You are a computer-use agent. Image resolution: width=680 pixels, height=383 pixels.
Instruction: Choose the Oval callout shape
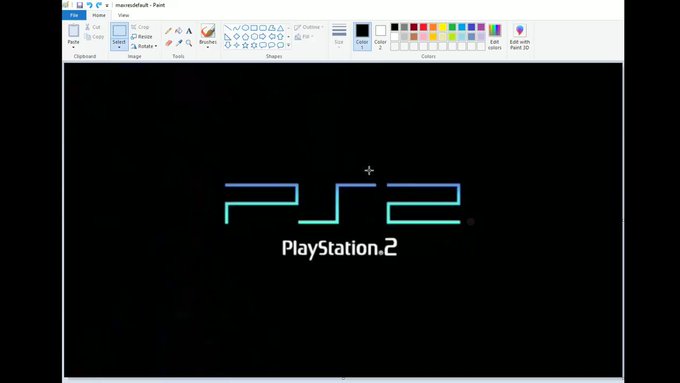[x=272, y=45]
